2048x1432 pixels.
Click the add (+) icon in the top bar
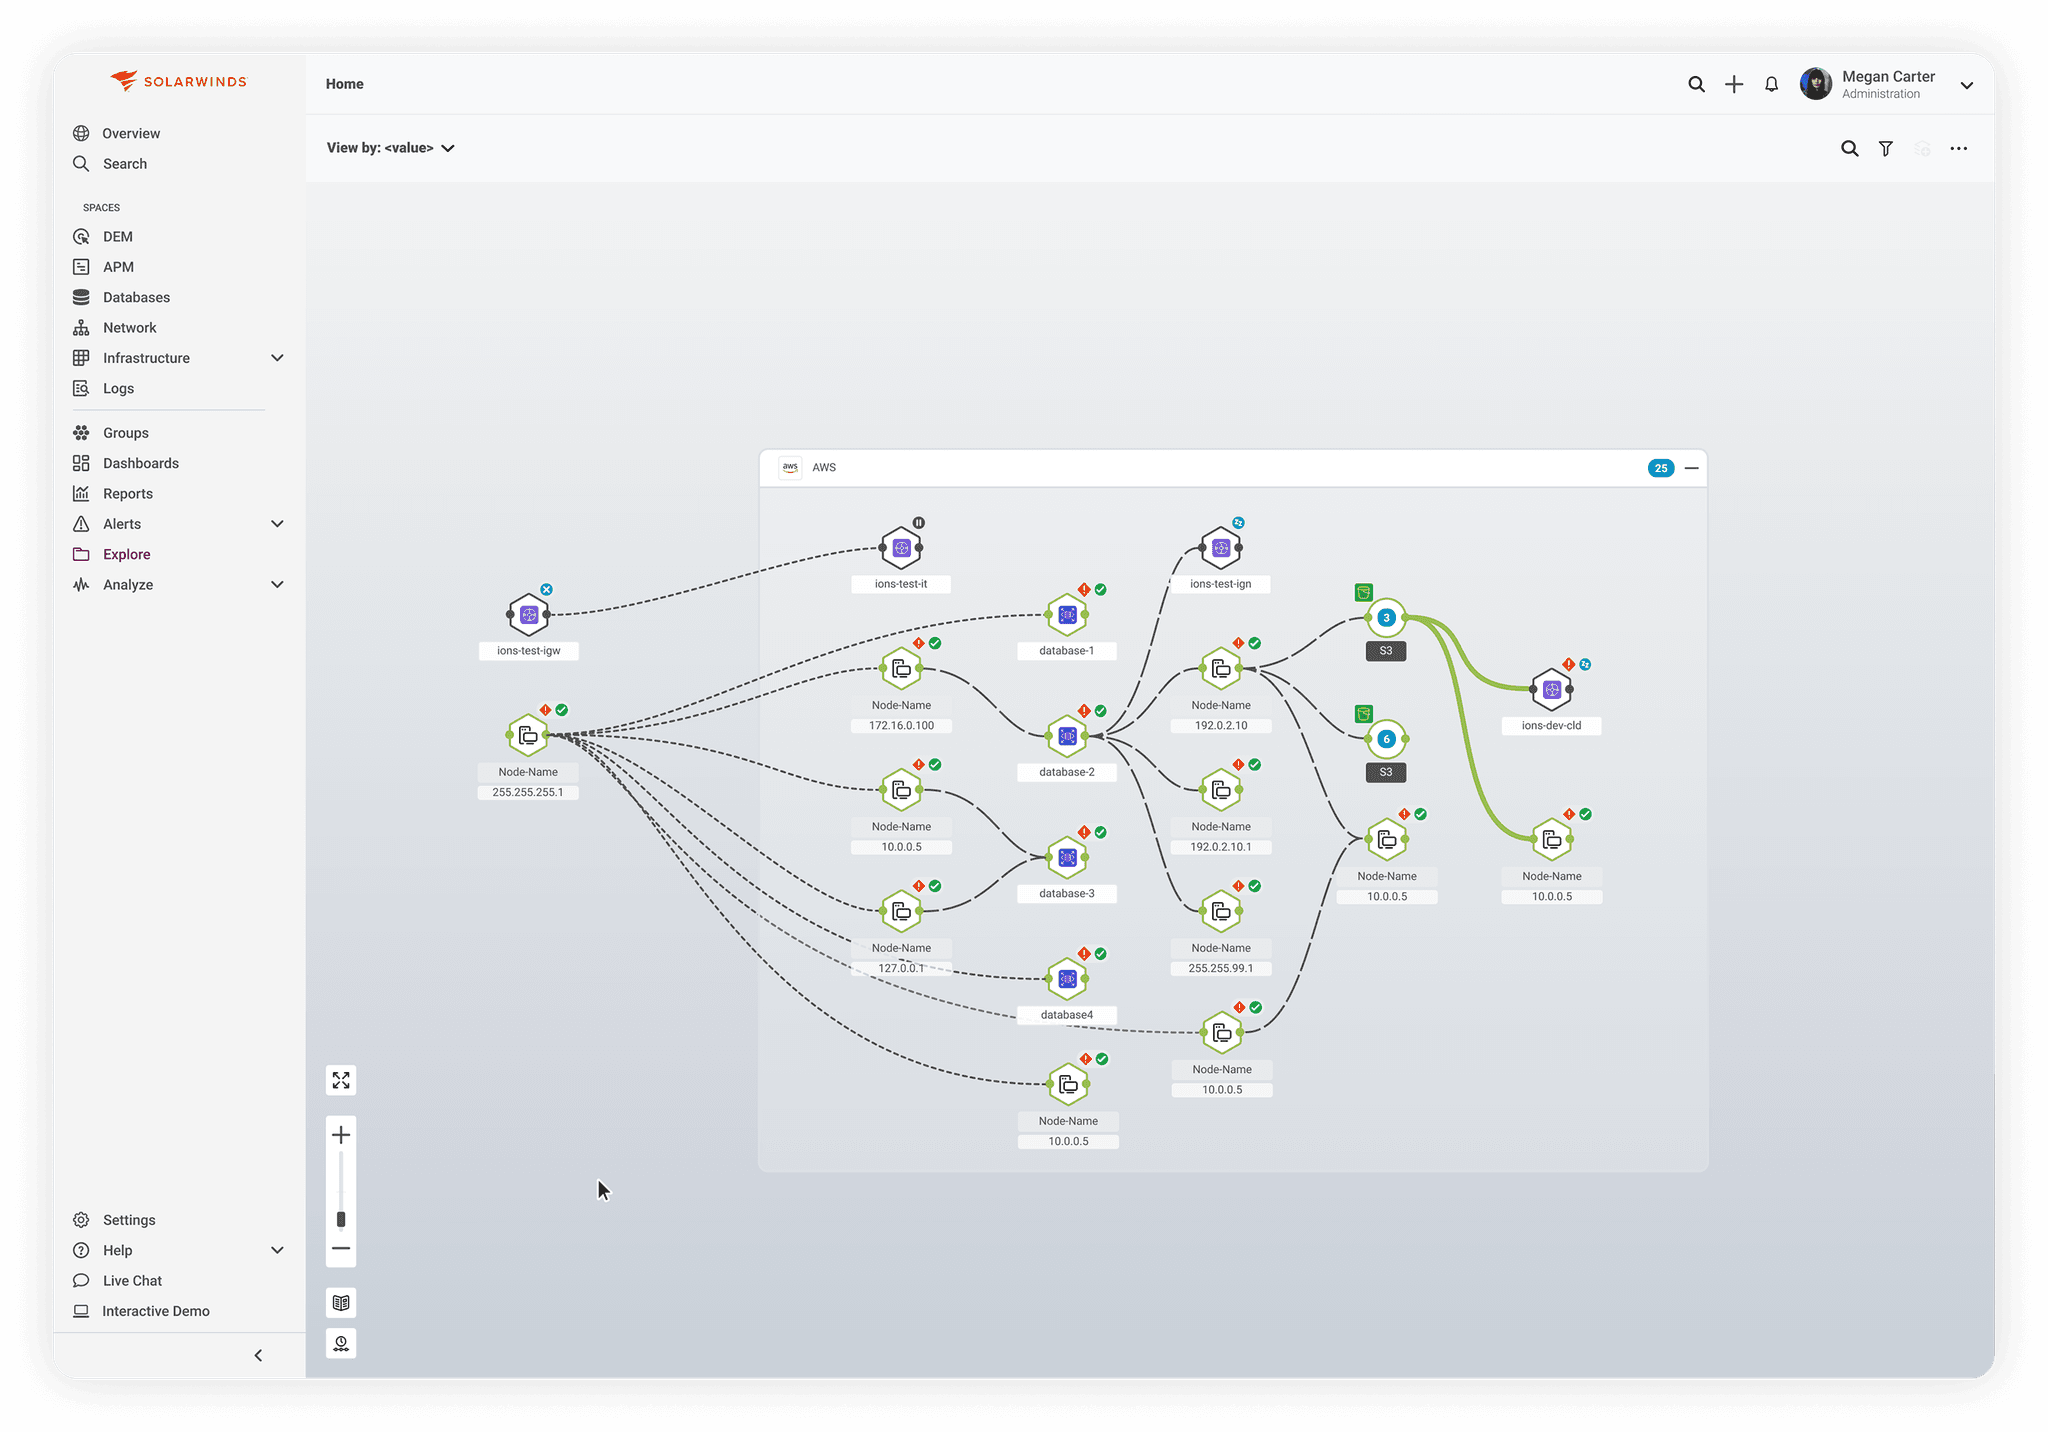tap(1733, 84)
